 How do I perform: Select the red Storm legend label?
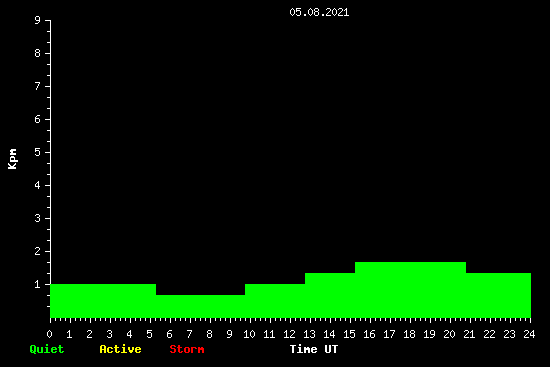187,349
